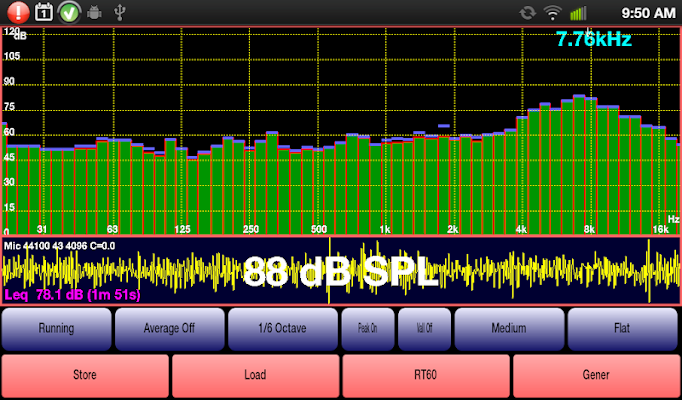This screenshot has width=682, height=400.
Task: Tap the 16k frequency axis label
Action: point(660,229)
